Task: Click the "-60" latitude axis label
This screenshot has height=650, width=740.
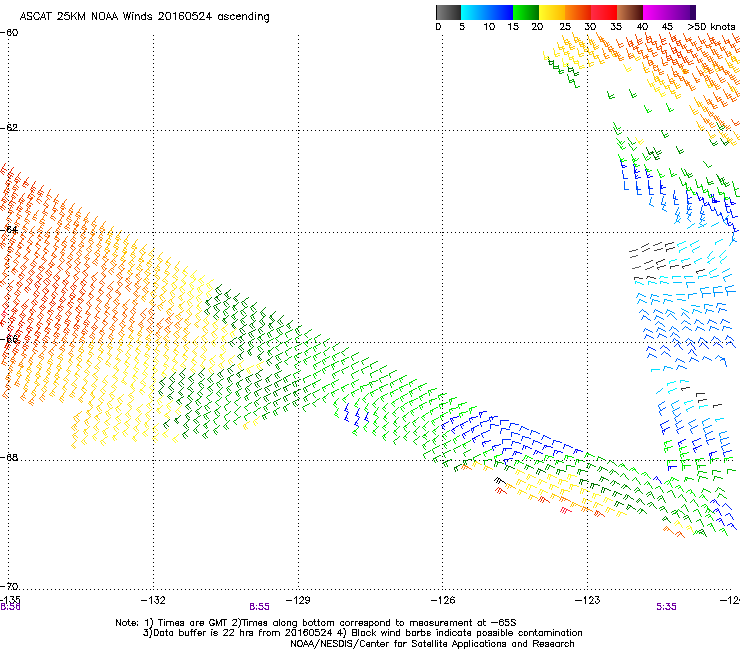Action: click(x=9, y=33)
